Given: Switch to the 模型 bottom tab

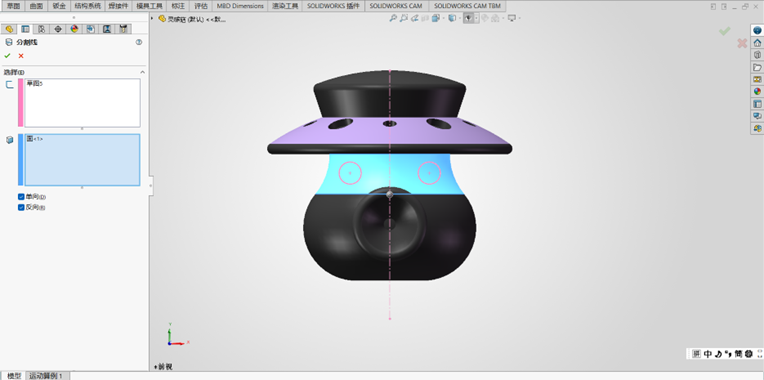Looking at the screenshot, I should tap(14, 376).
